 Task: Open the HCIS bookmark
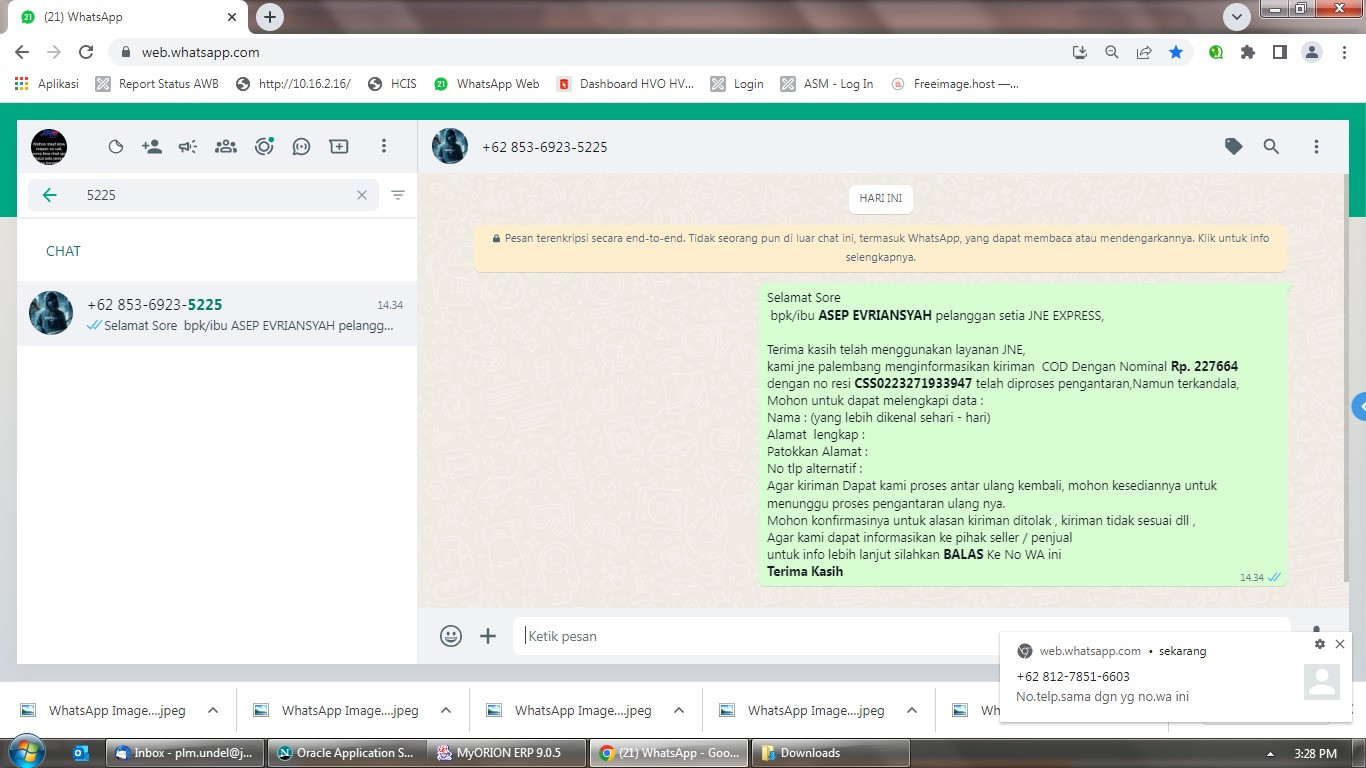pyautogui.click(x=392, y=84)
